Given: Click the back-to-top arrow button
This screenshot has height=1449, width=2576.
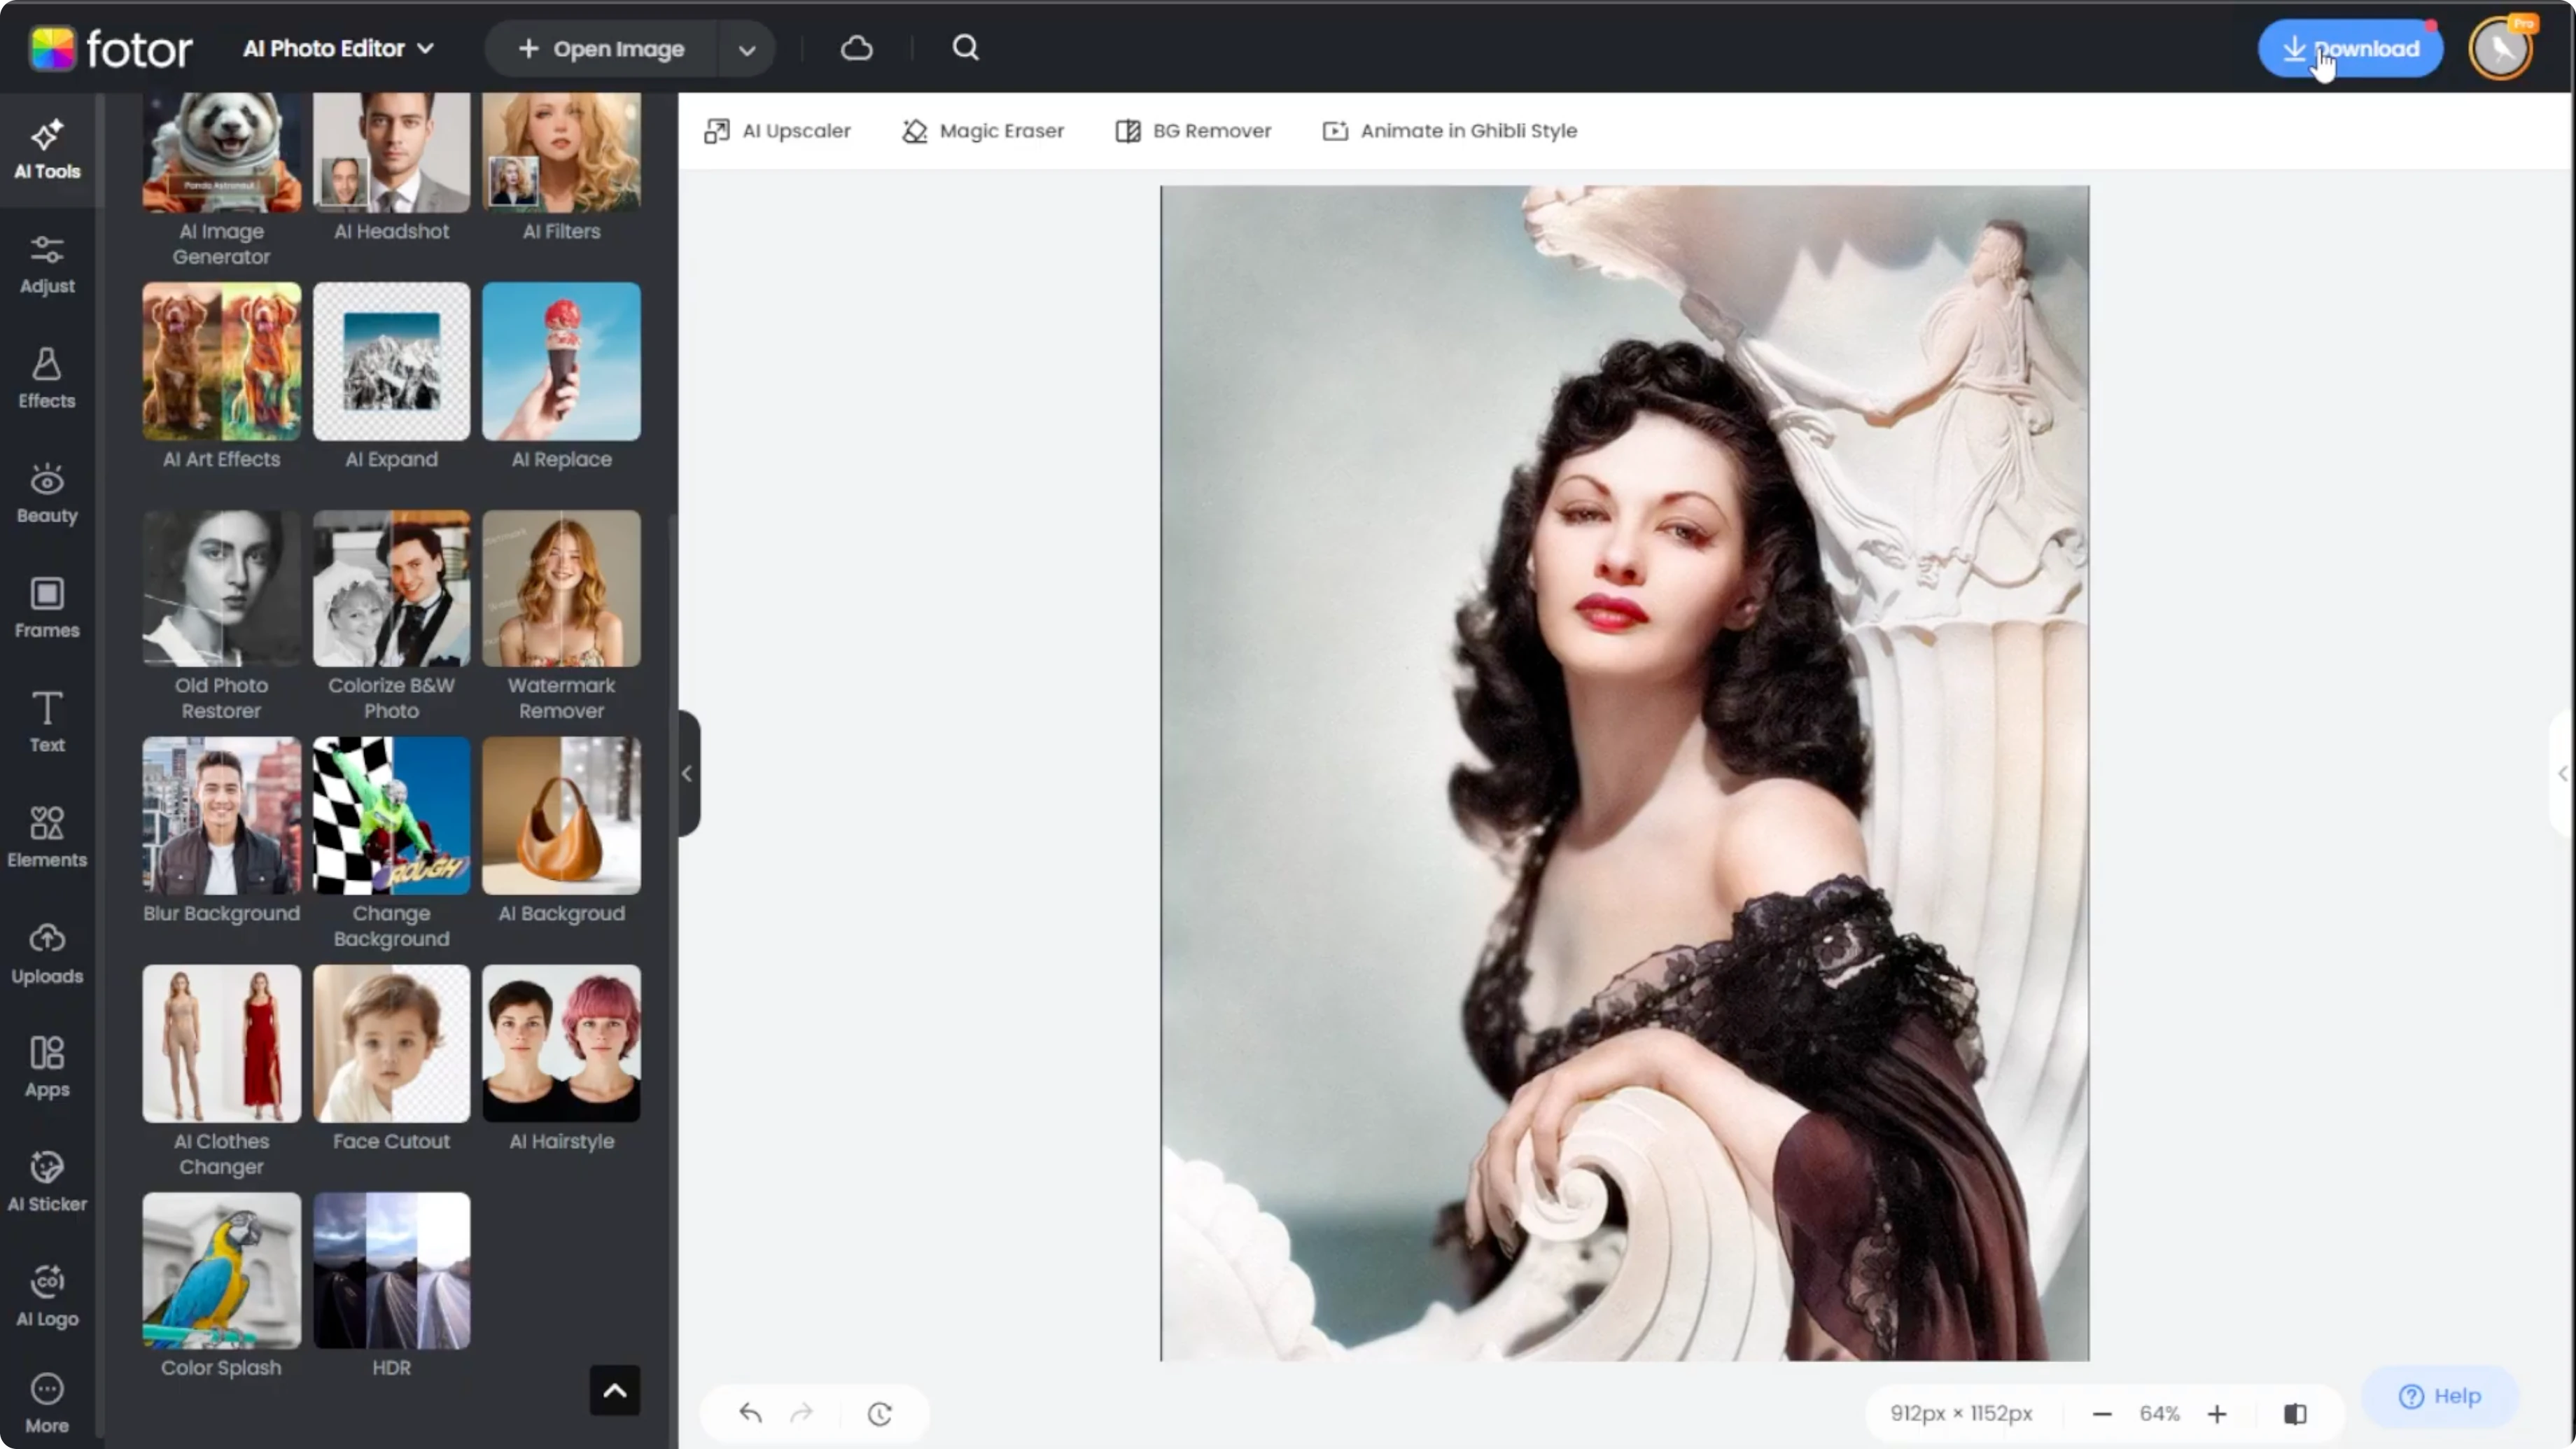Looking at the screenshot, I should 615,1391.
